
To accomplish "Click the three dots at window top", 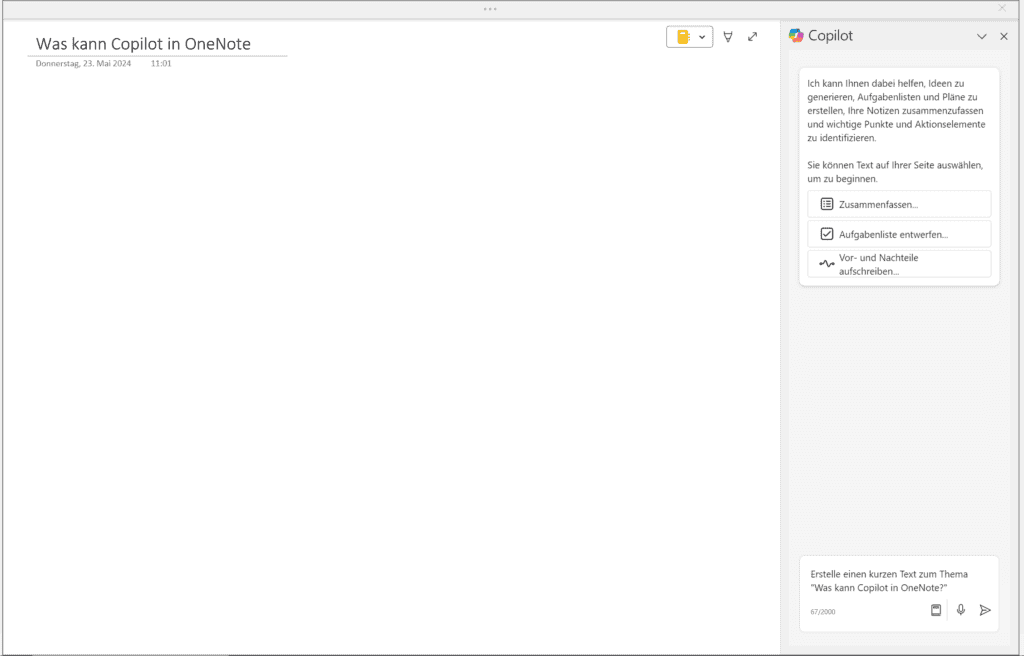I will (x=490, y=9).
